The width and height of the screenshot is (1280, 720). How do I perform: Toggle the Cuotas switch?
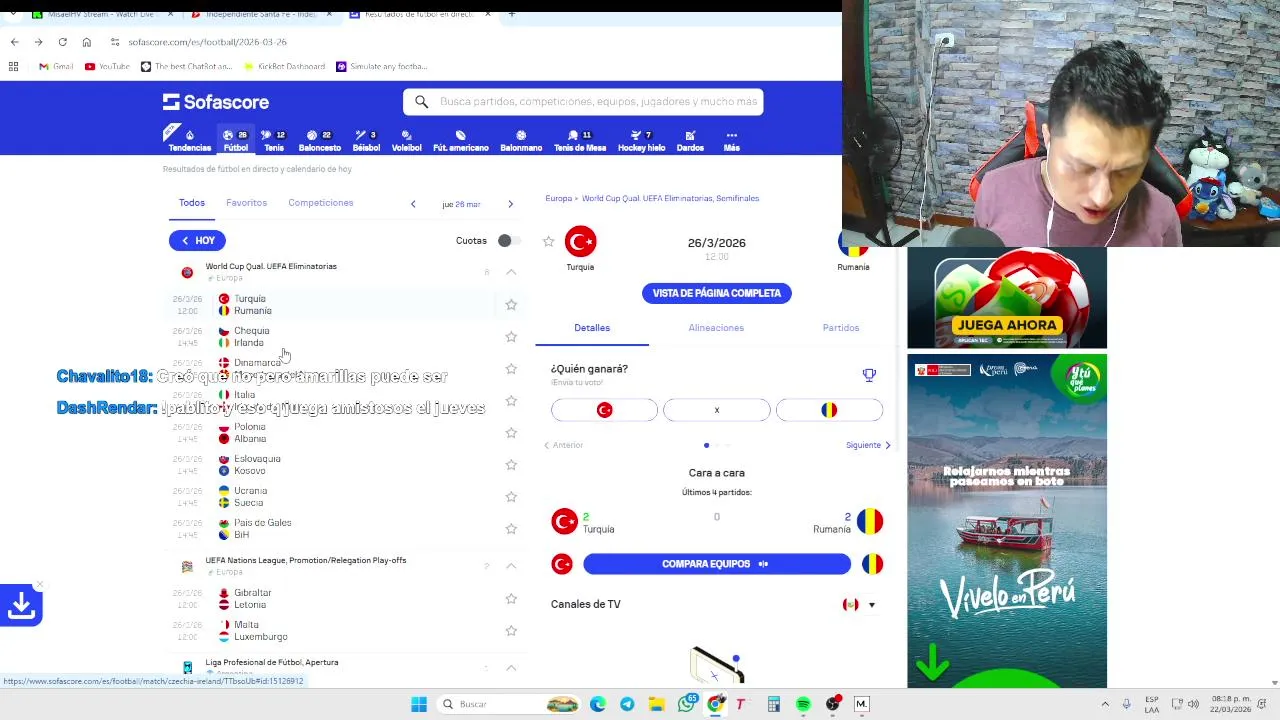click(508, 240)
